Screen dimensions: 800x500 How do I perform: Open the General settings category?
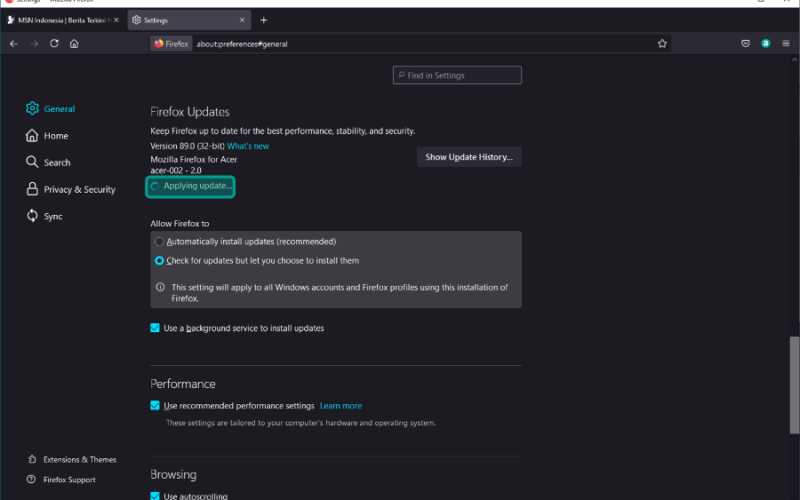(x=51, y=109)
